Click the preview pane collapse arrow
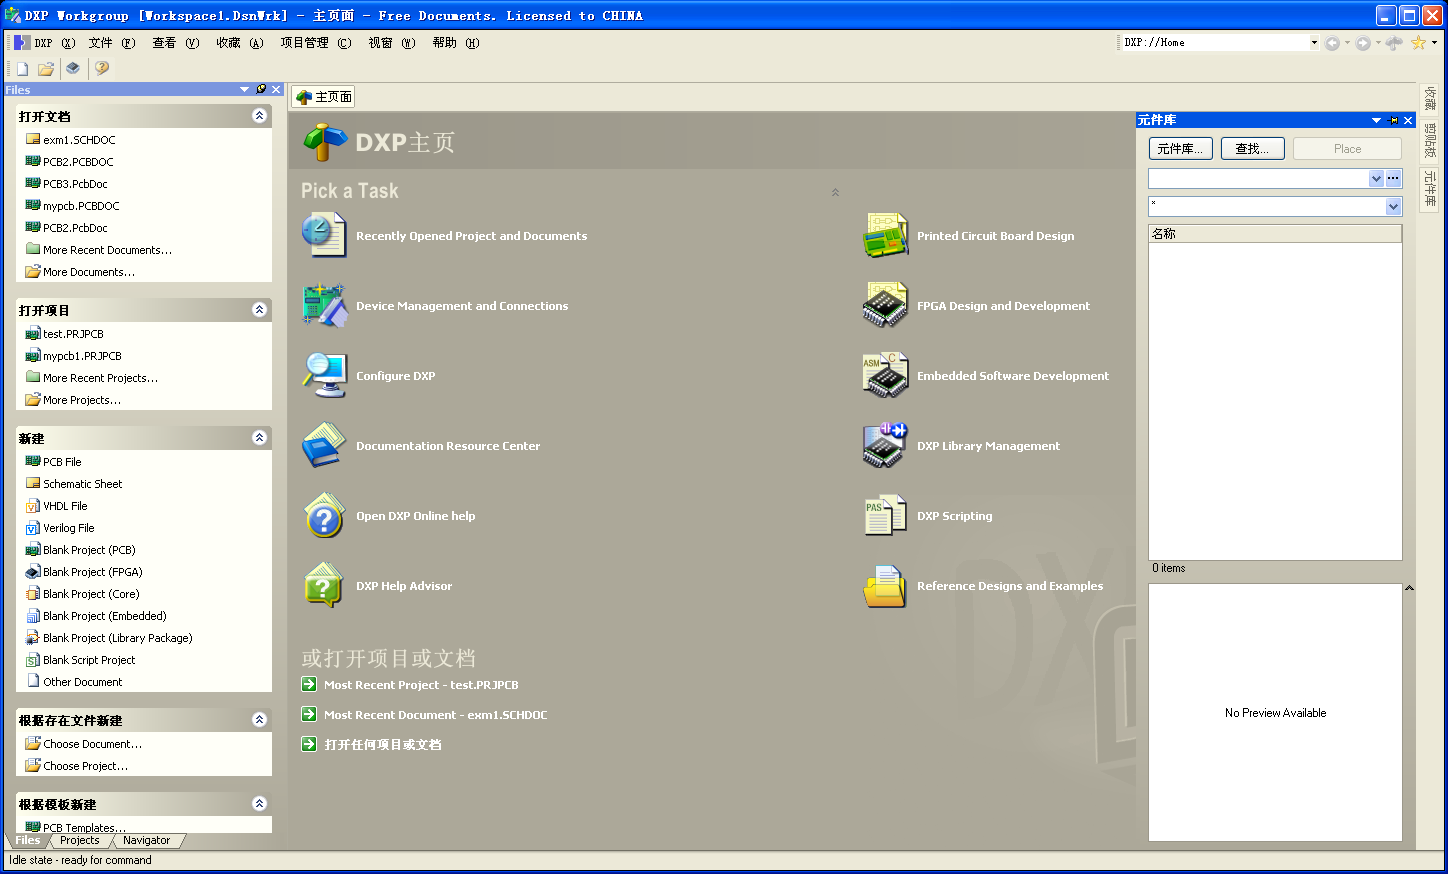Image resolution: width=1448 pixels, height=874 pixels. (x=1409, y=588)
